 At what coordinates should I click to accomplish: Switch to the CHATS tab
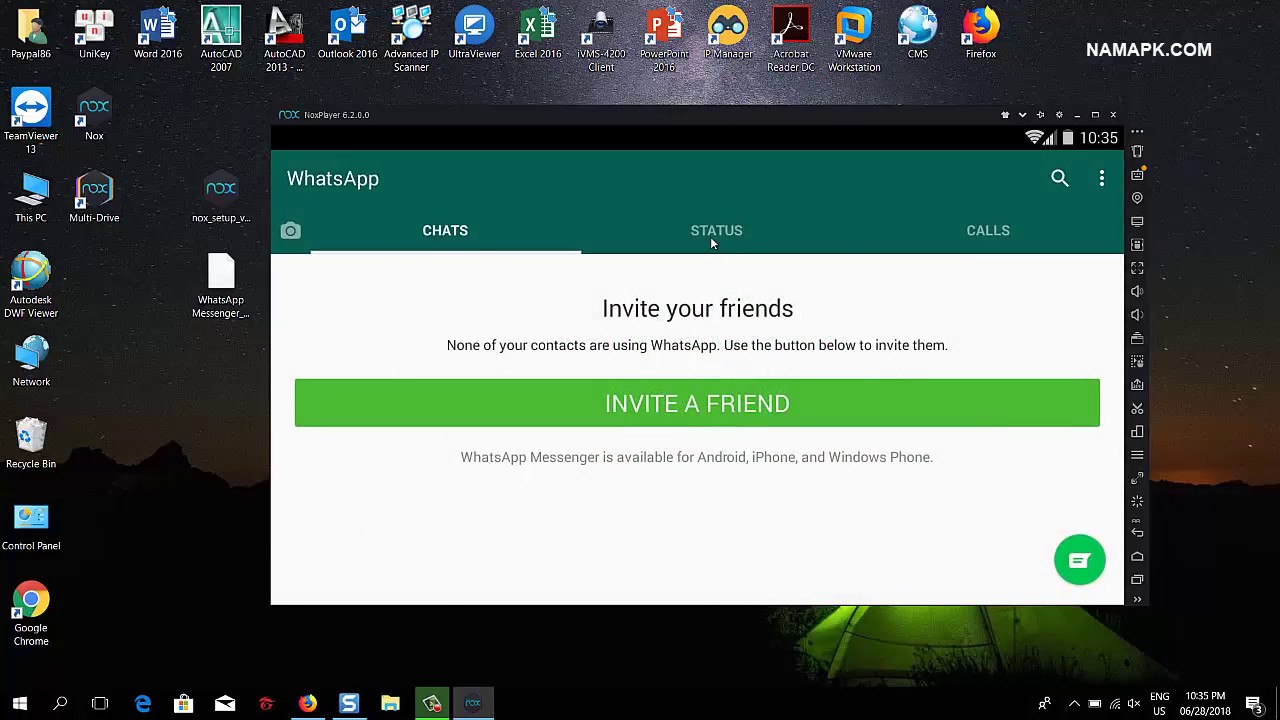(445, 231)
